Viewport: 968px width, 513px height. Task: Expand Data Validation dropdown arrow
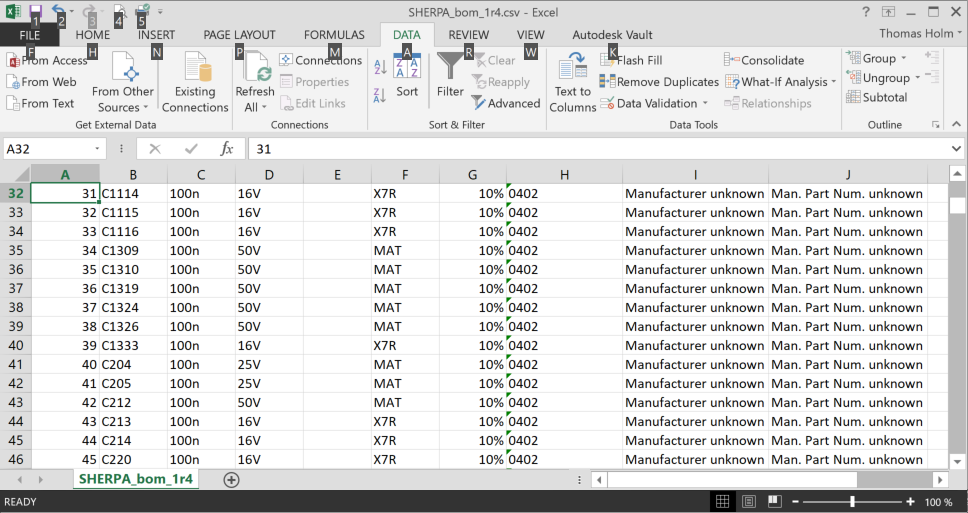coord(705,104)
